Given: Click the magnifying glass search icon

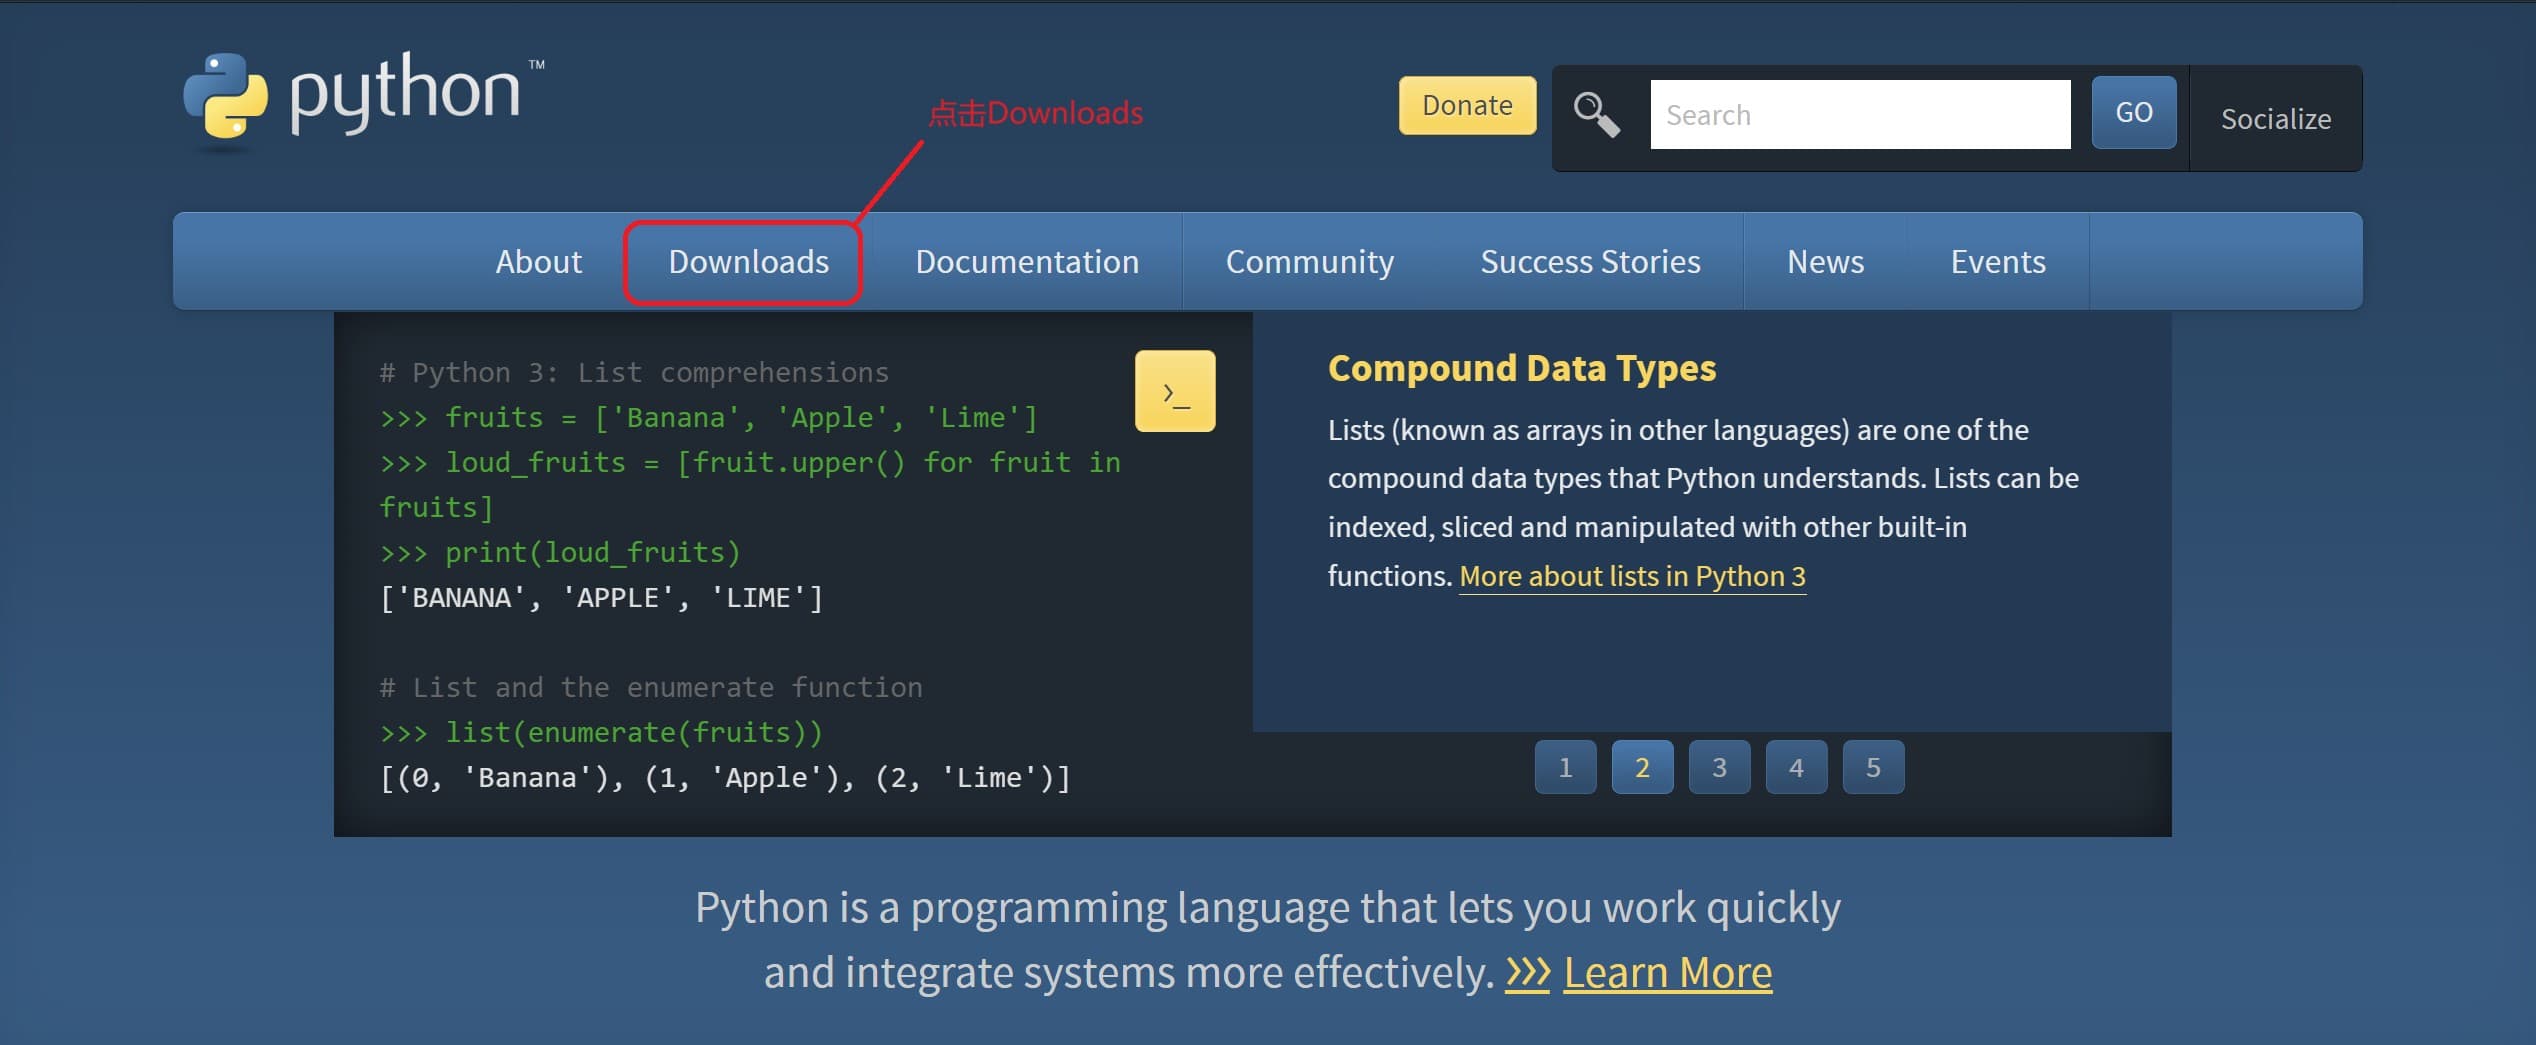Looking at the screenshot, I should point(1596,114).
